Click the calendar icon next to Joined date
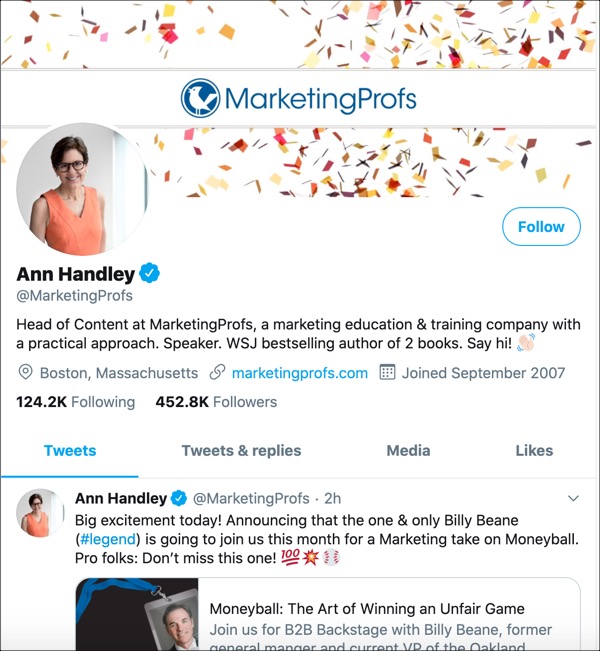The image size is (600, 651). pyautogui.click(x=387, y=373)
